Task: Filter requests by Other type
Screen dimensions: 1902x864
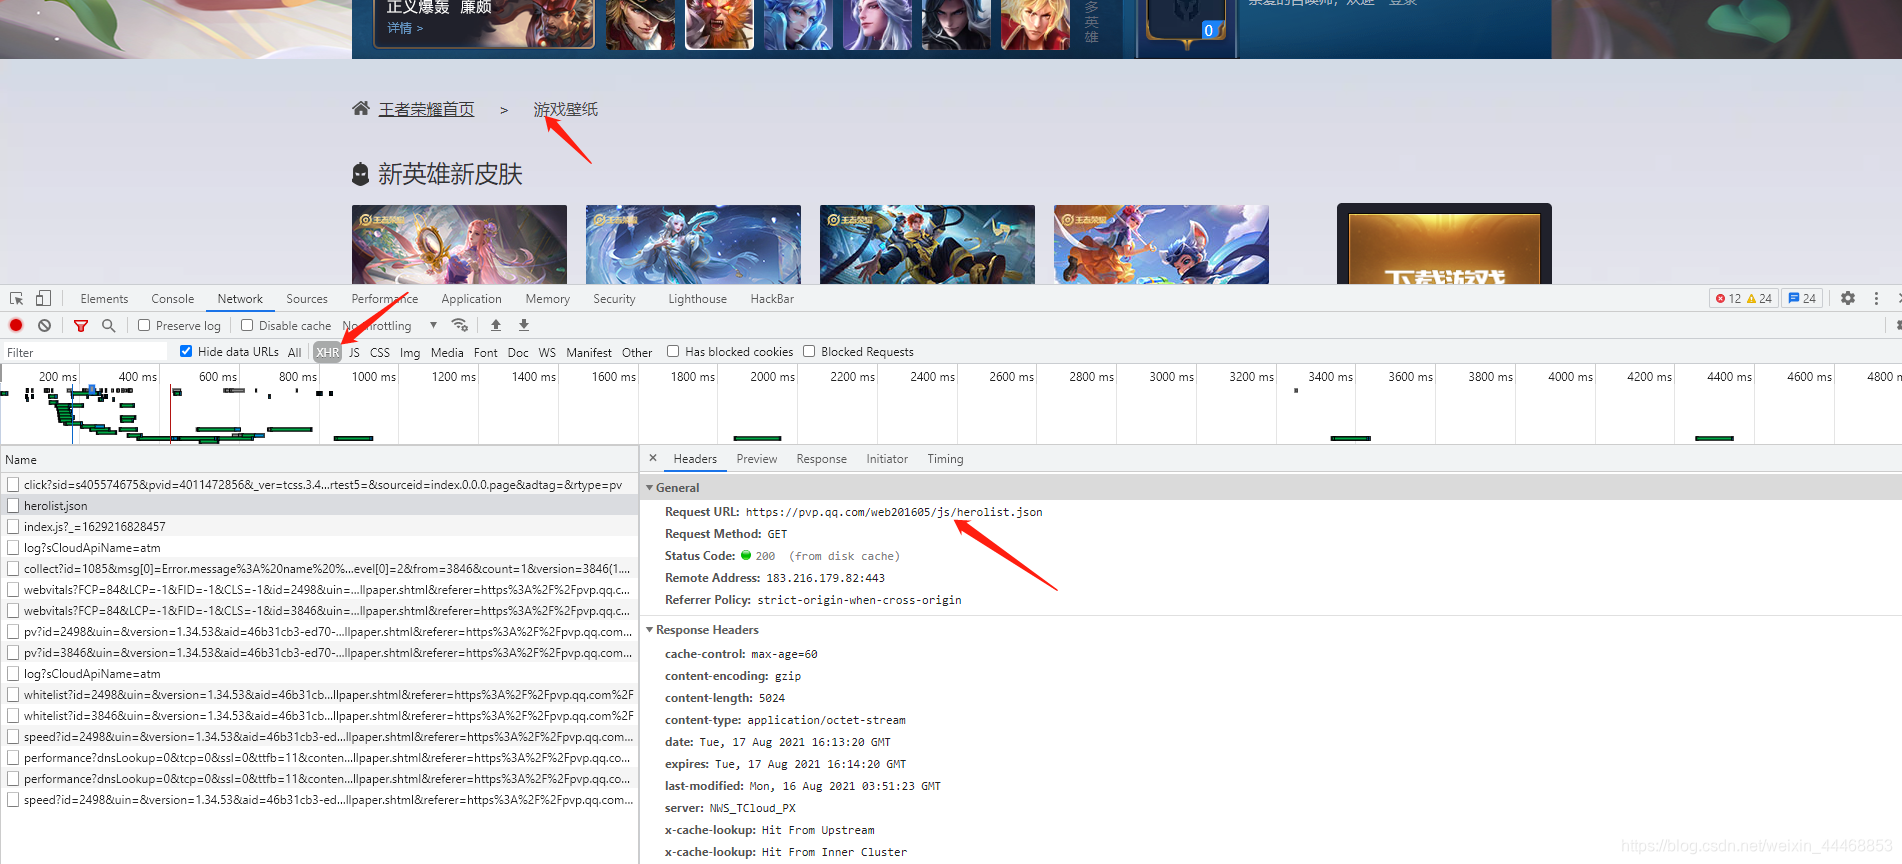Action: pyautogui.click(x=637, y=352)
